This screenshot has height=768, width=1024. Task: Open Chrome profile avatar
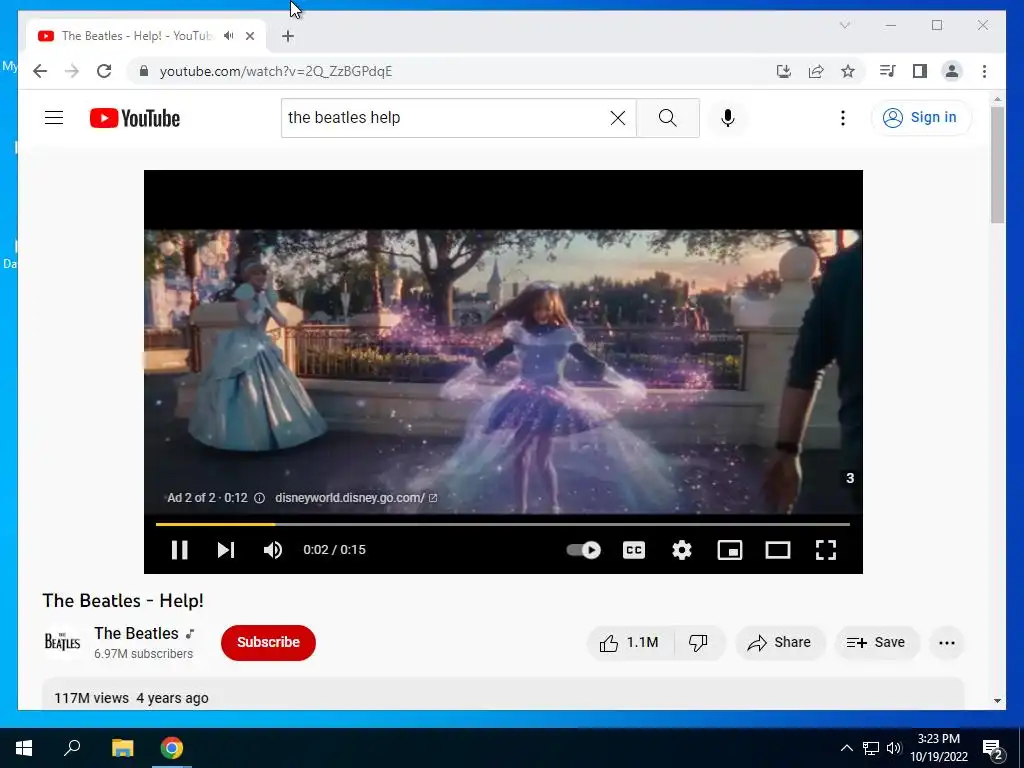pos(952,71)
